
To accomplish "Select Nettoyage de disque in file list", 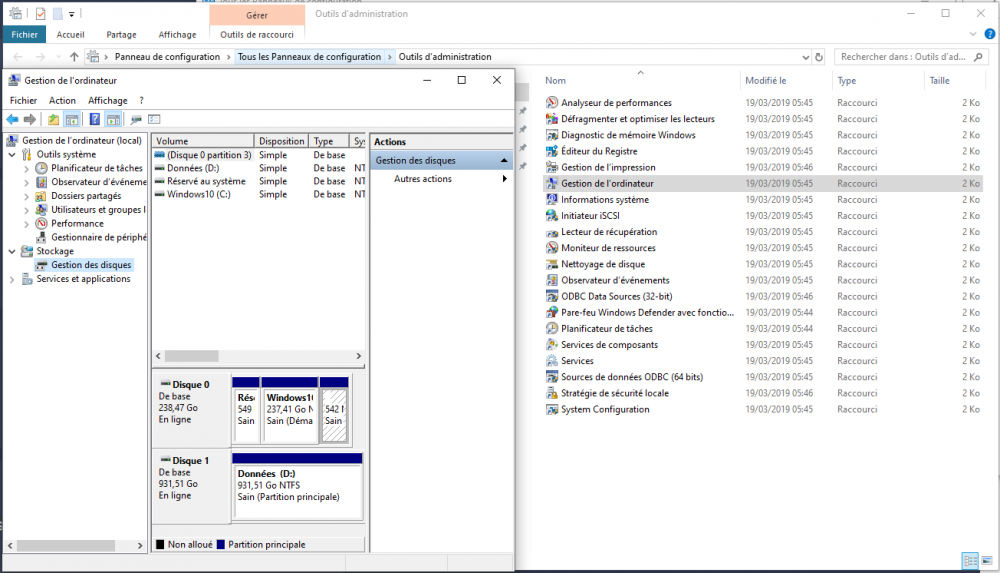I will tap(602, 264).
